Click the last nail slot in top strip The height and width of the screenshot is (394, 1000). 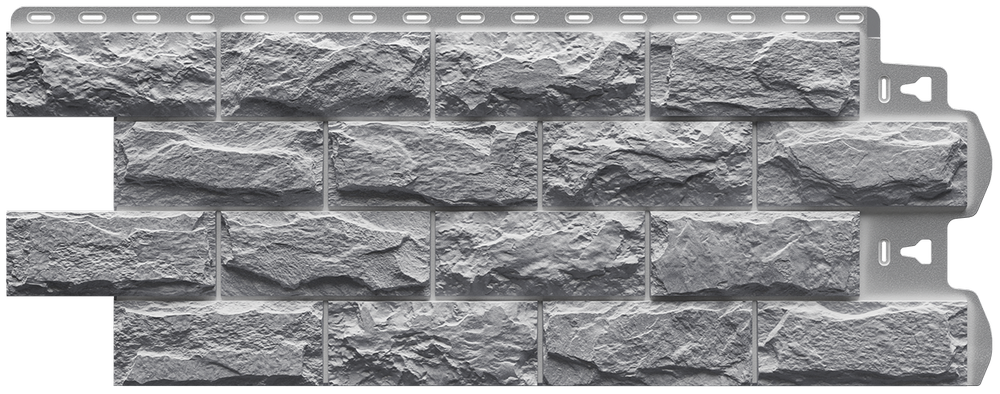(x=849, y=18)
